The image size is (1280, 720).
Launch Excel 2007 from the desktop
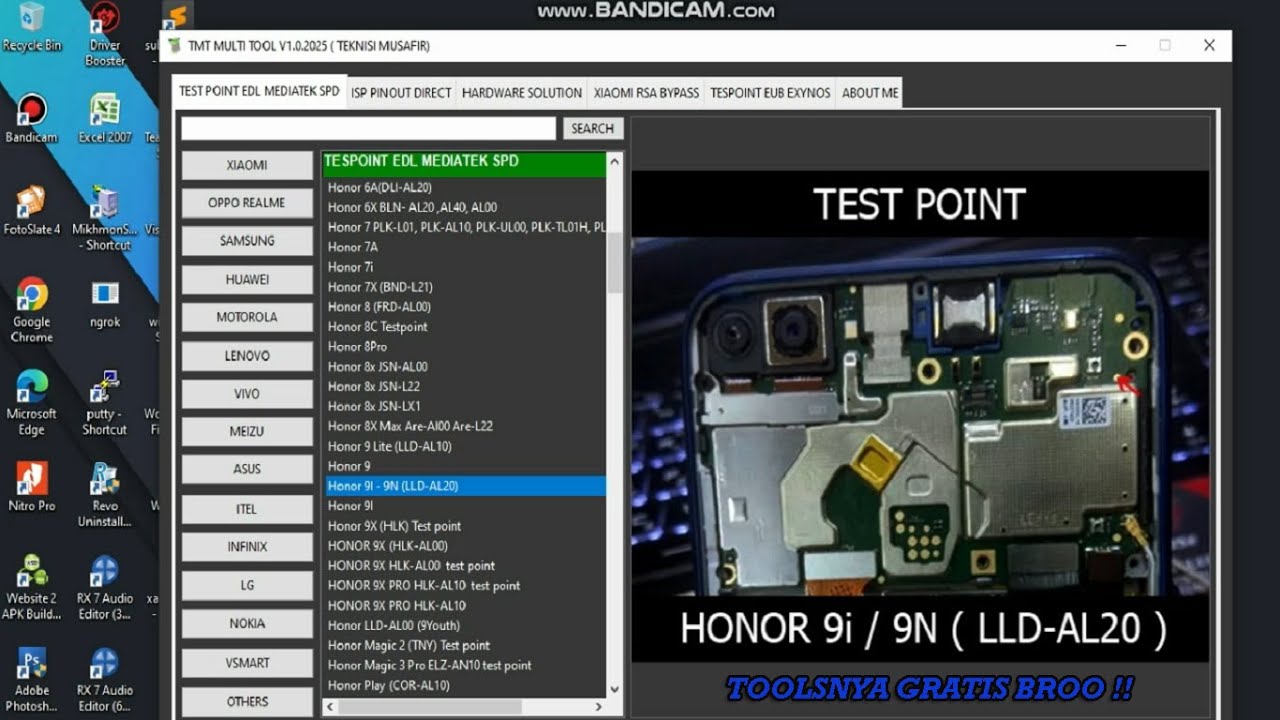coord(105,118)
